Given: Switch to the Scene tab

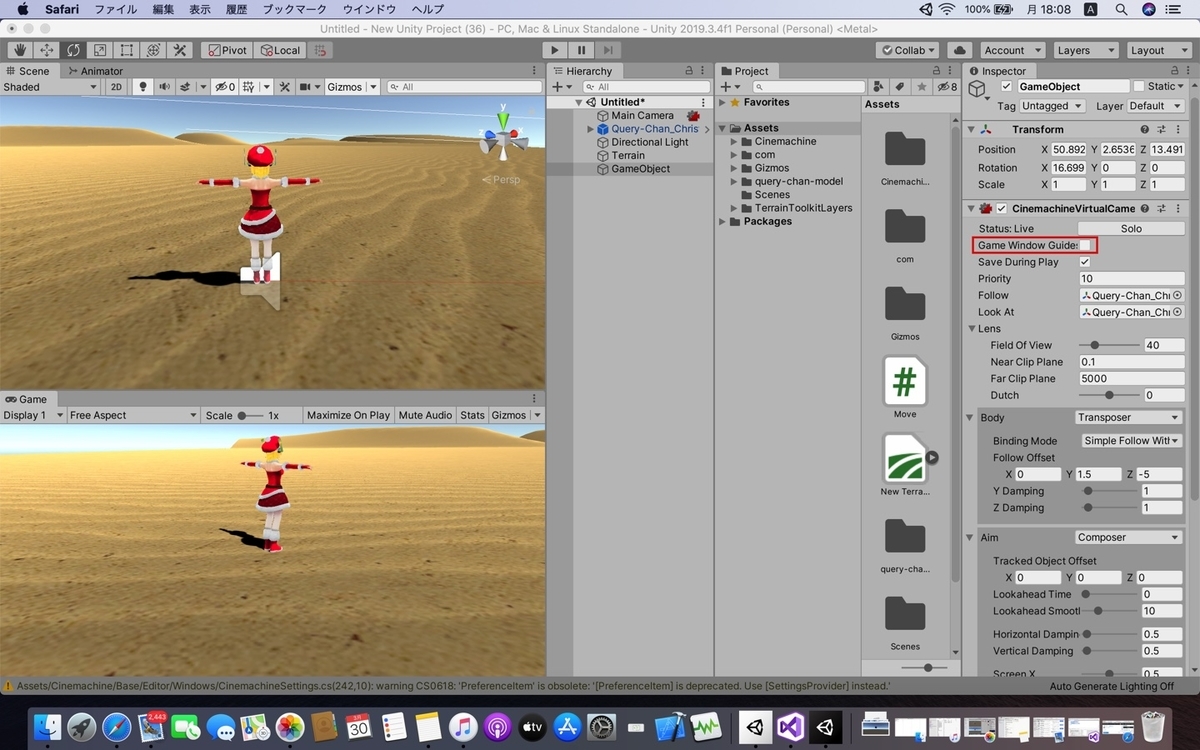Looking at the screenshot, I should (x=27, y=71).
